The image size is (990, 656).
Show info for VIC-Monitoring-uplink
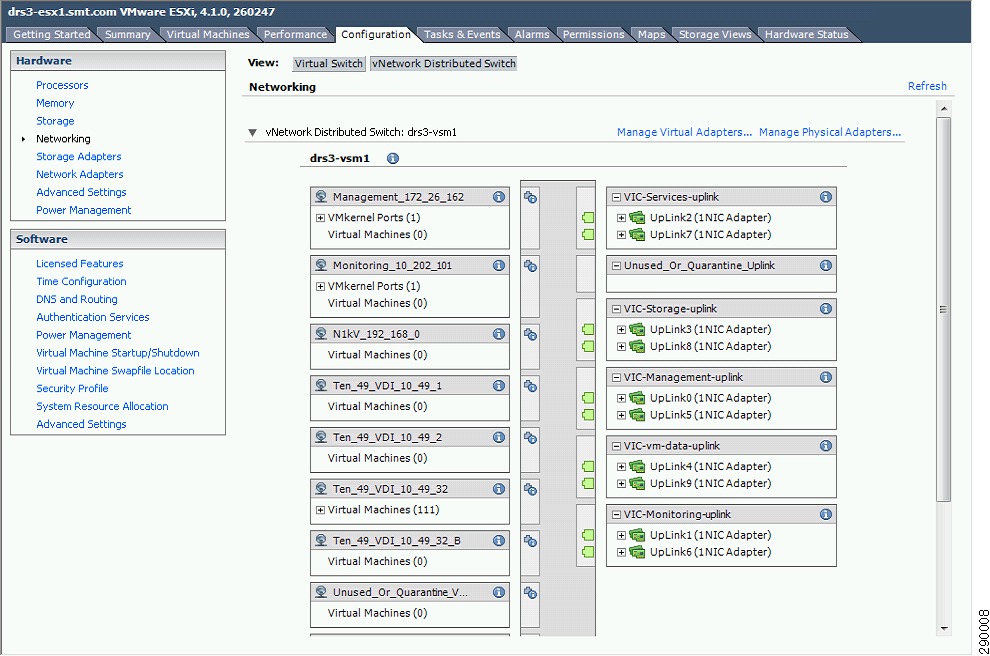click(825, 515)
